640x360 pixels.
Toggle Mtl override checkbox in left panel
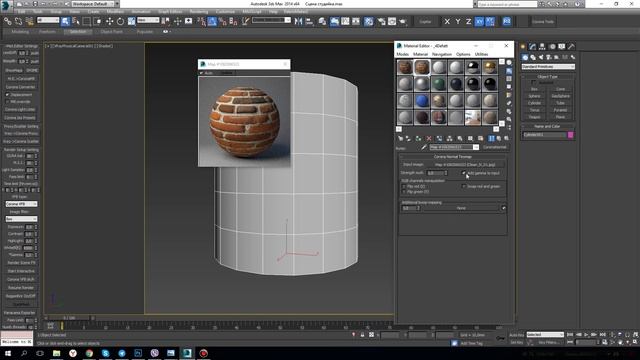click(7, 102)
